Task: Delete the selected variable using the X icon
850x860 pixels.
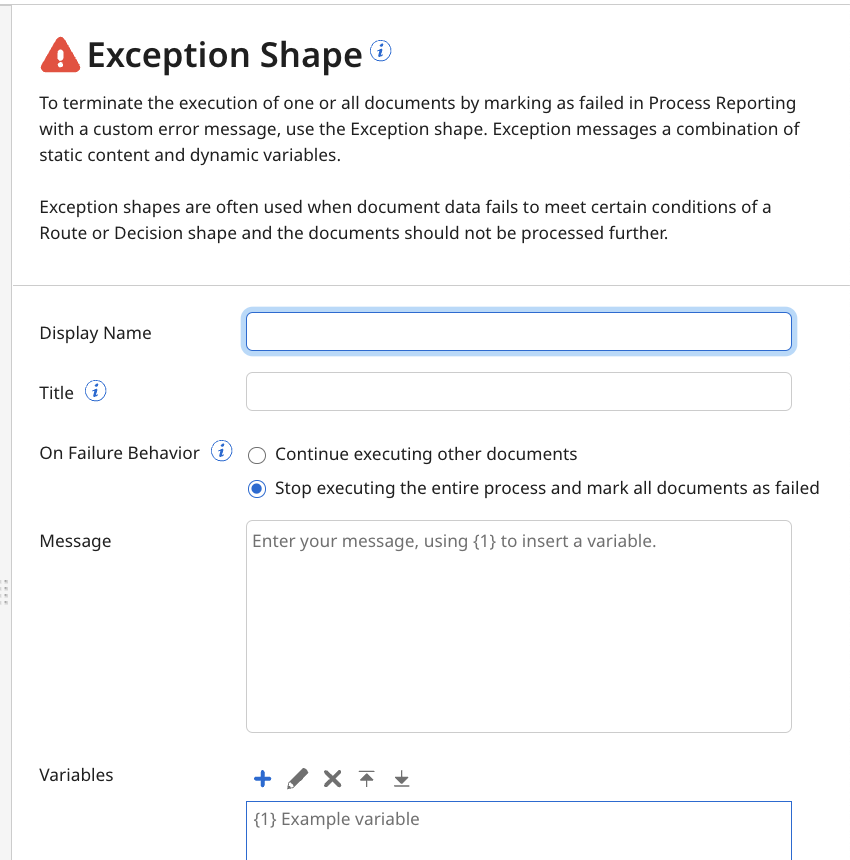Action: pyautogui.click(x=332, y=777)
